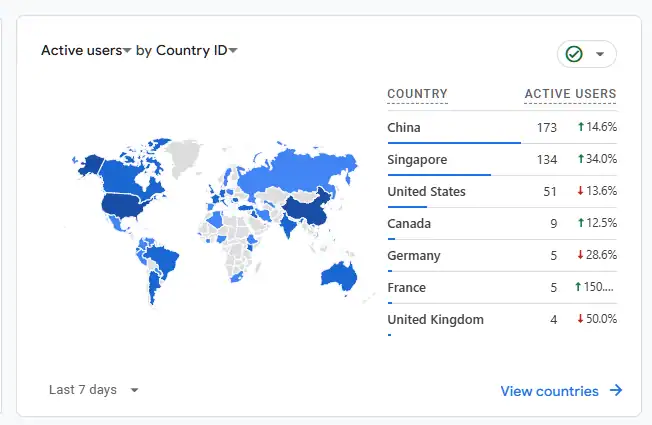Viewport: 652px width, 425px height.
Task: Click Australia on the world map
Action: [x=338, y=276]
